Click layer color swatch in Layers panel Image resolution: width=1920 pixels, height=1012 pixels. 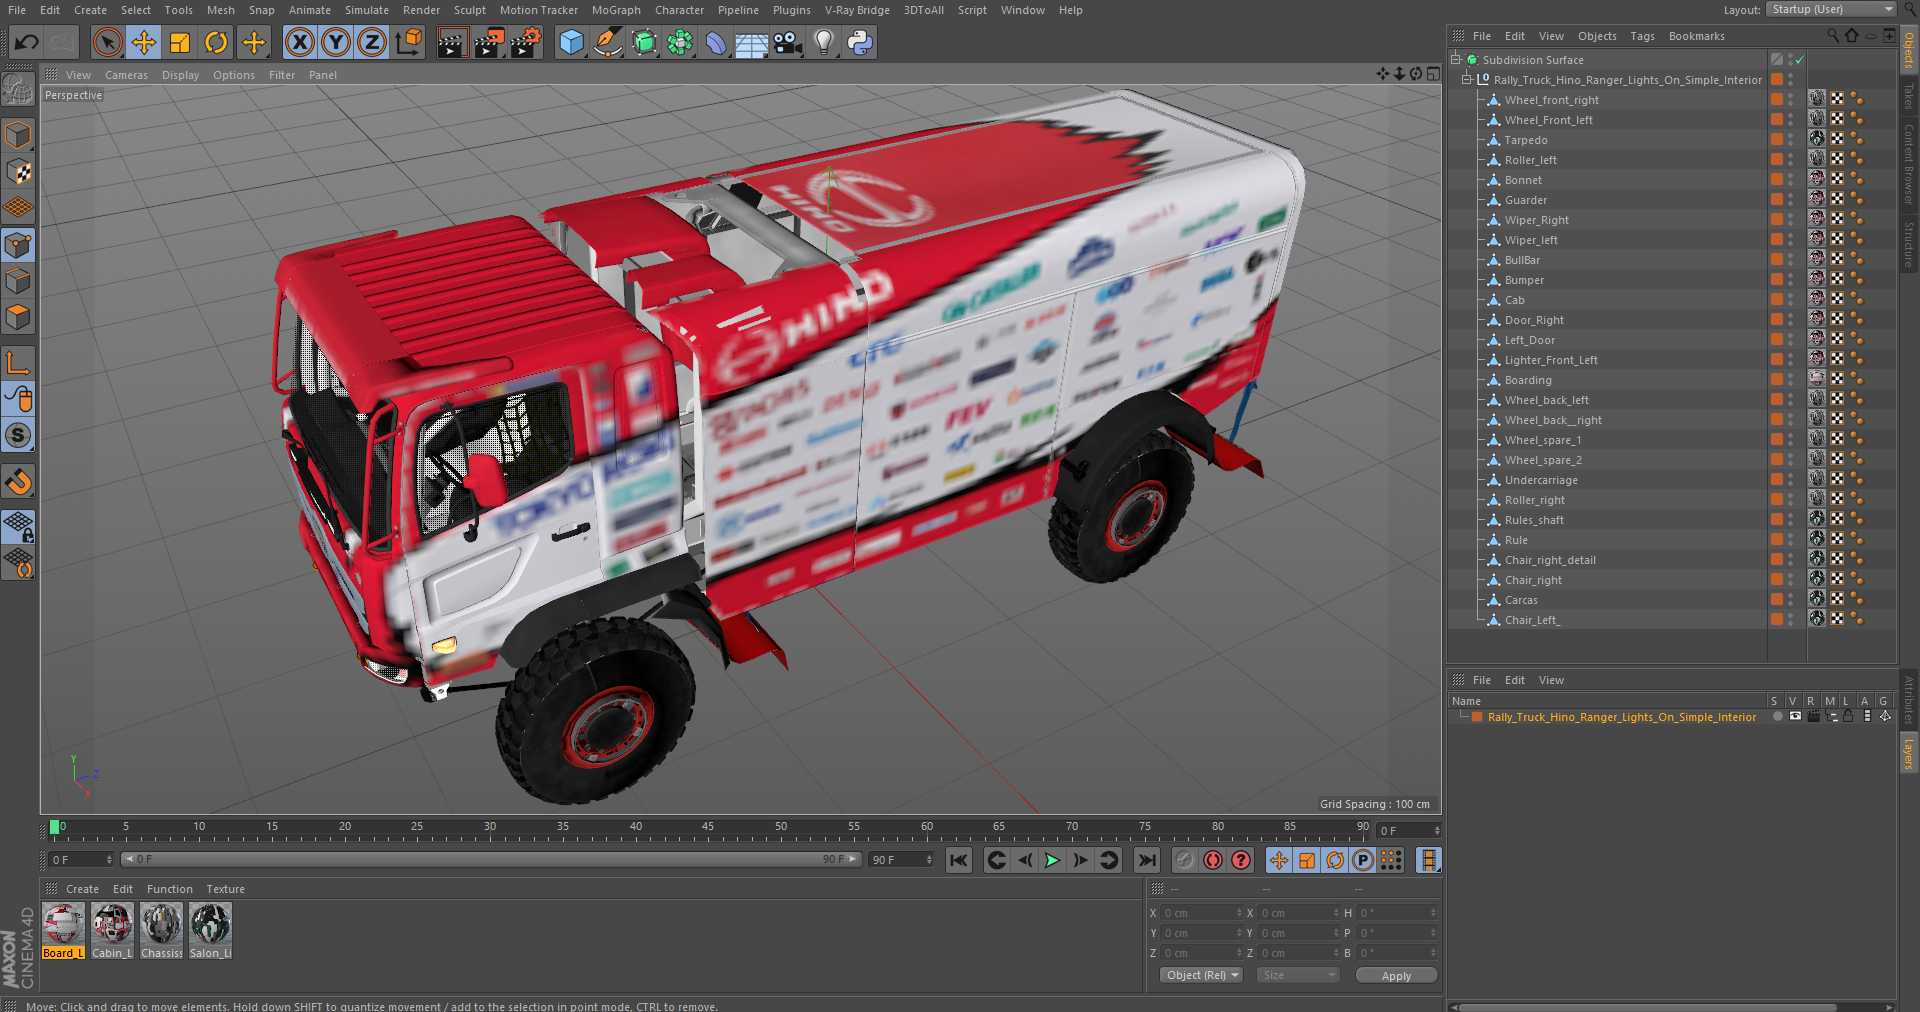point(1477,717)
